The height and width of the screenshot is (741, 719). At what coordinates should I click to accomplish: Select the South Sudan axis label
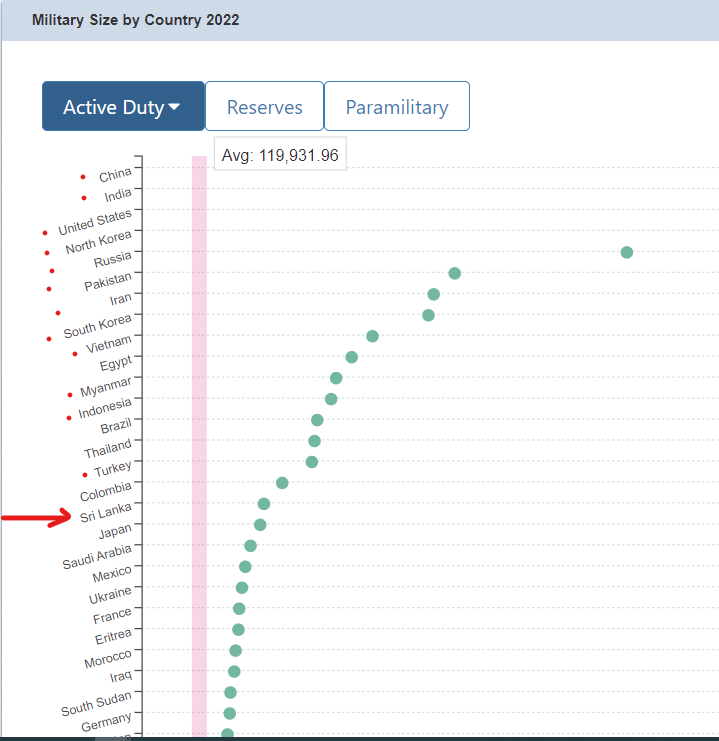(96, 704)
